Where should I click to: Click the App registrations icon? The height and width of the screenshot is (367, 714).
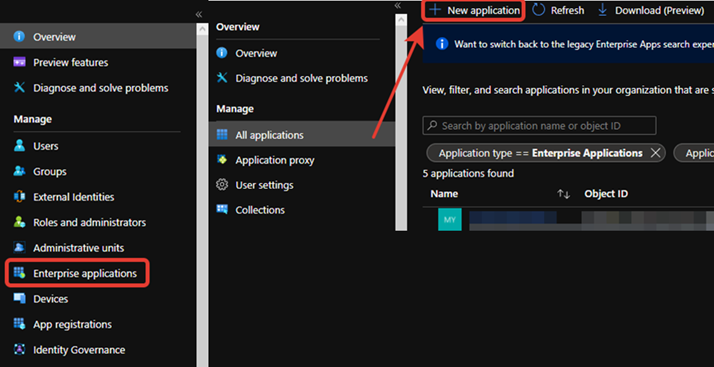coord(19,324)
